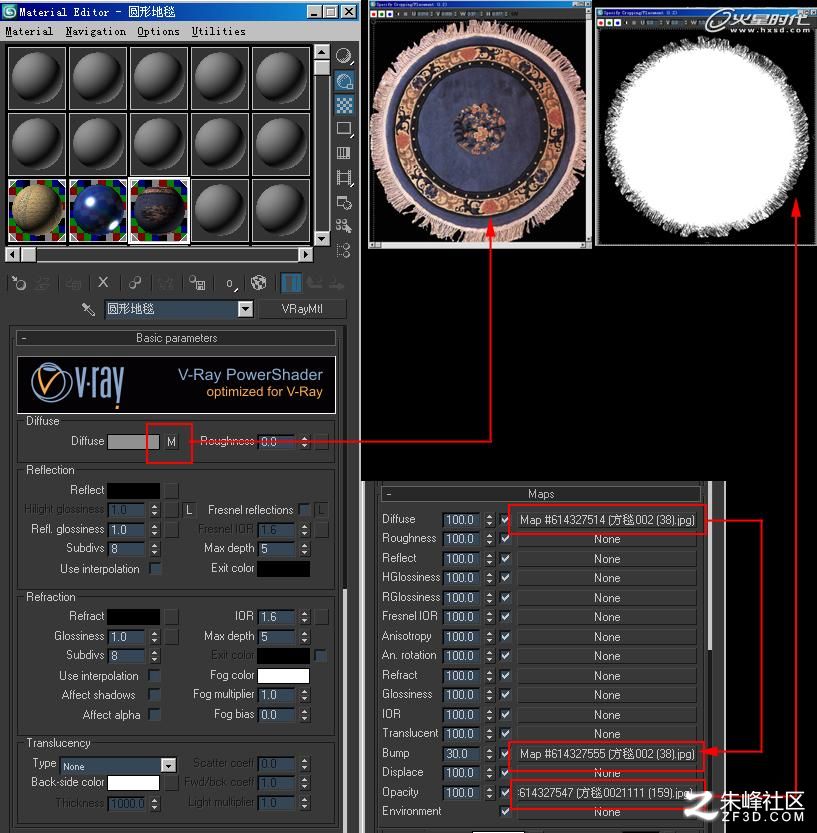Screen dimensions: 817x833
Task: Click the reflection Exit color swatch
Action: (x=283, y=569)
